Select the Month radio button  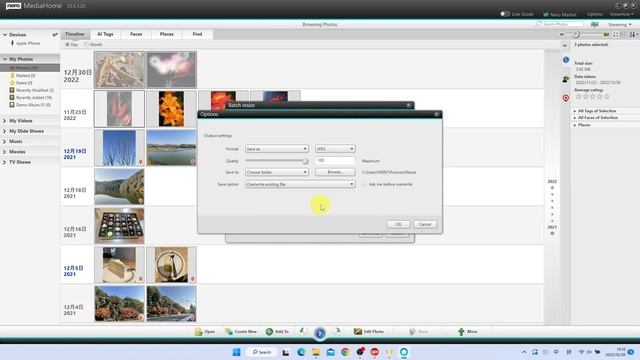86,44
